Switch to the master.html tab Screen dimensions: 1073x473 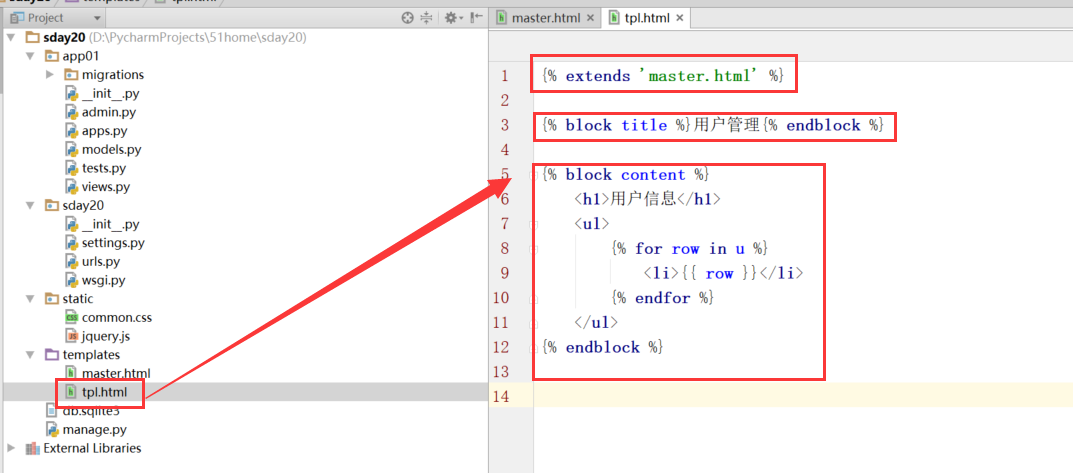coord(544,18)
